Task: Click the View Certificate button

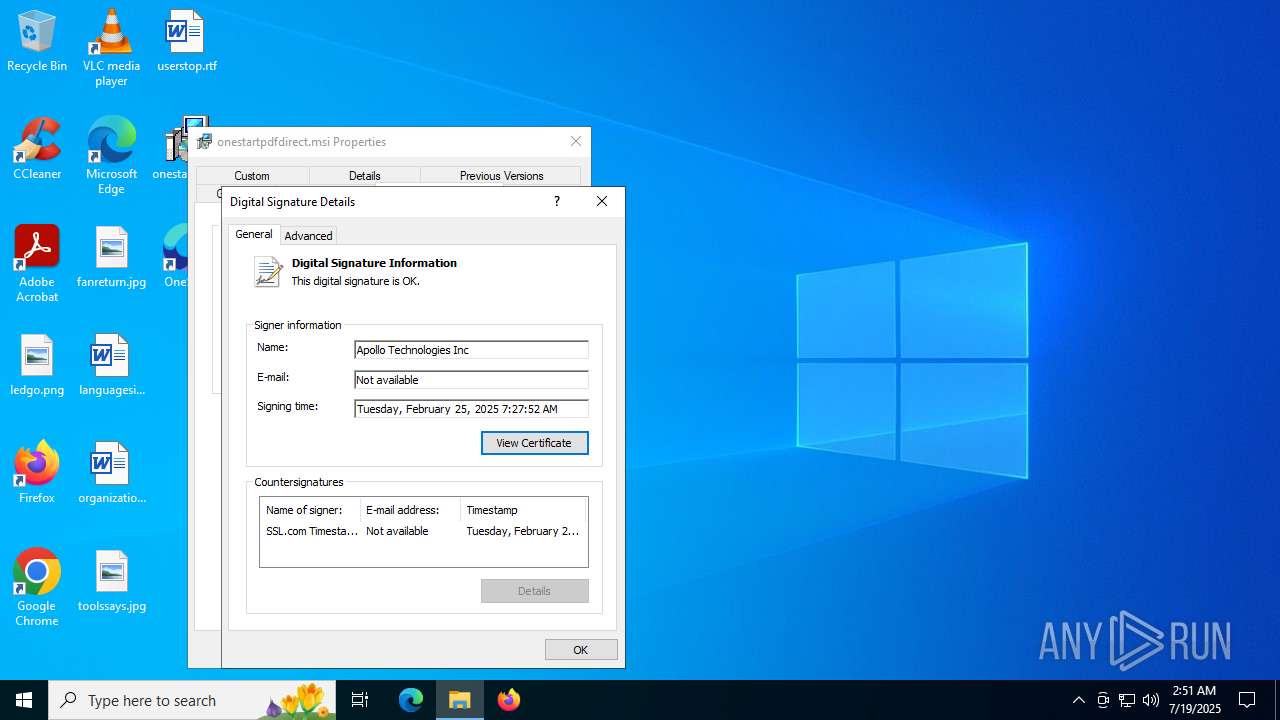Action: (534, 443)
